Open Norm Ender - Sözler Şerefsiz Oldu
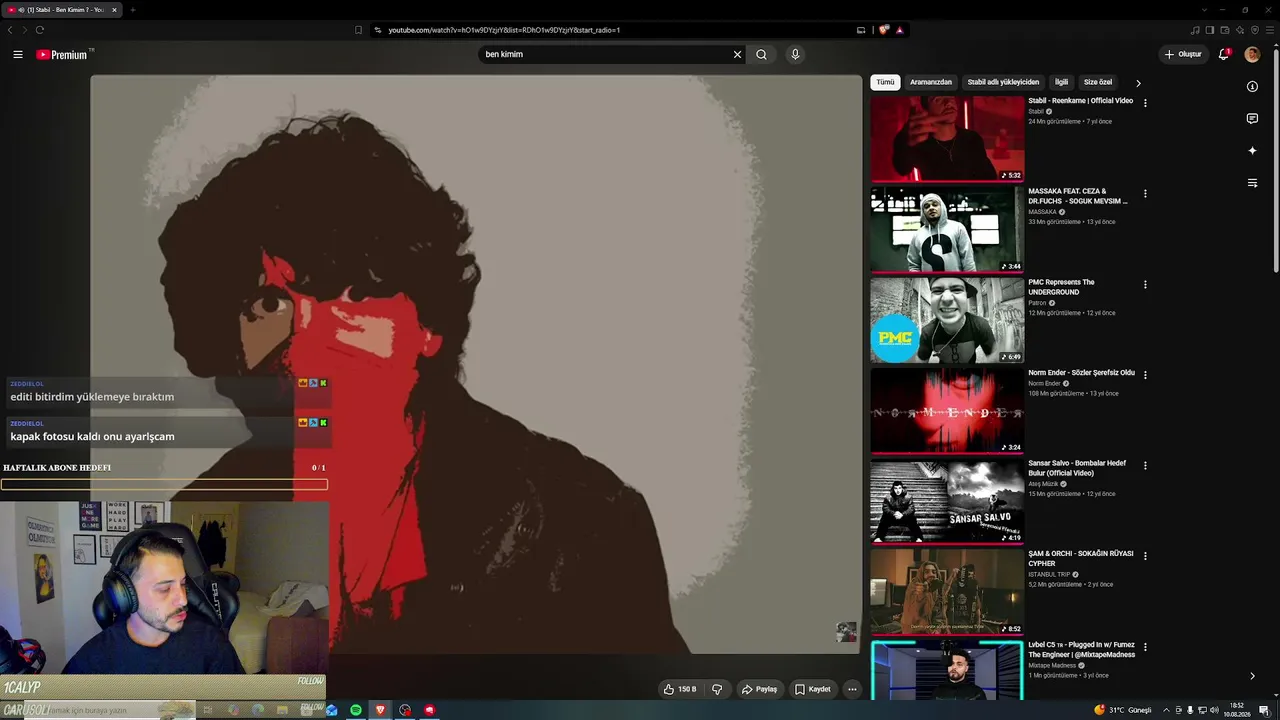The width and height of the screenshot is (1280, 720). click(1081, 373)
